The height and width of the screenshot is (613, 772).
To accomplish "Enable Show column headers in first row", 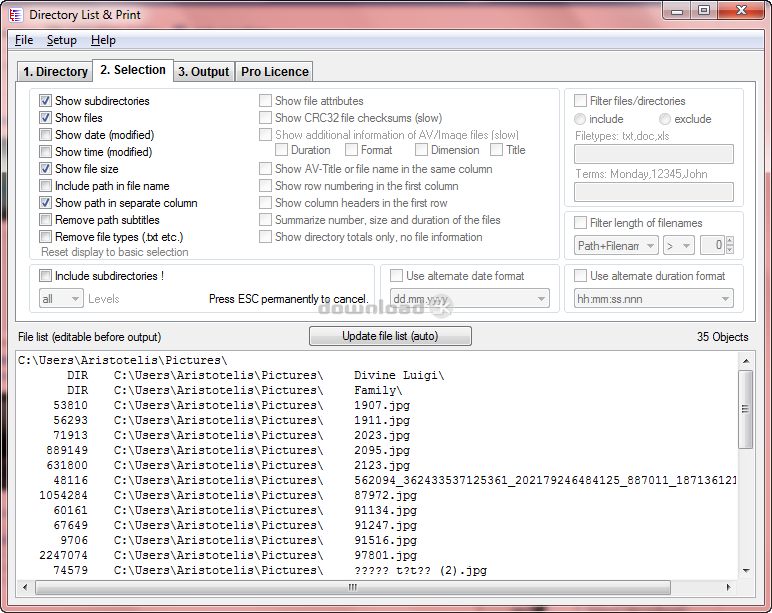I will pos(265,203).
